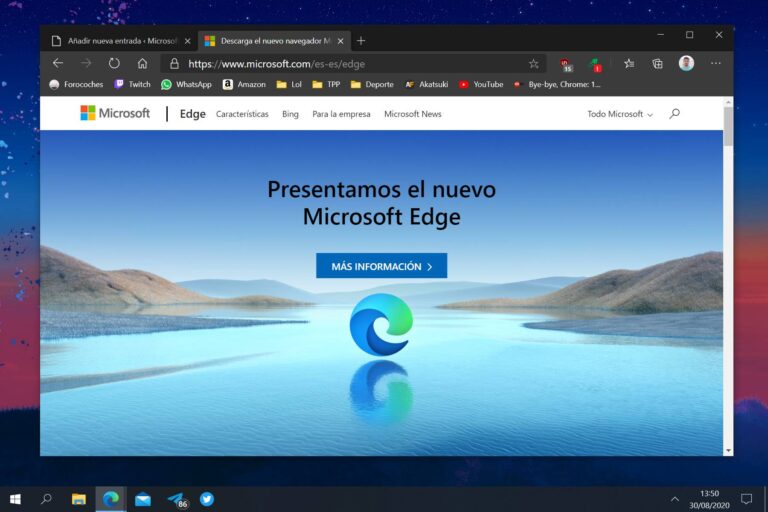
Task: Open the red extension icon with badge 15
Action: click(x=566, y=65)
